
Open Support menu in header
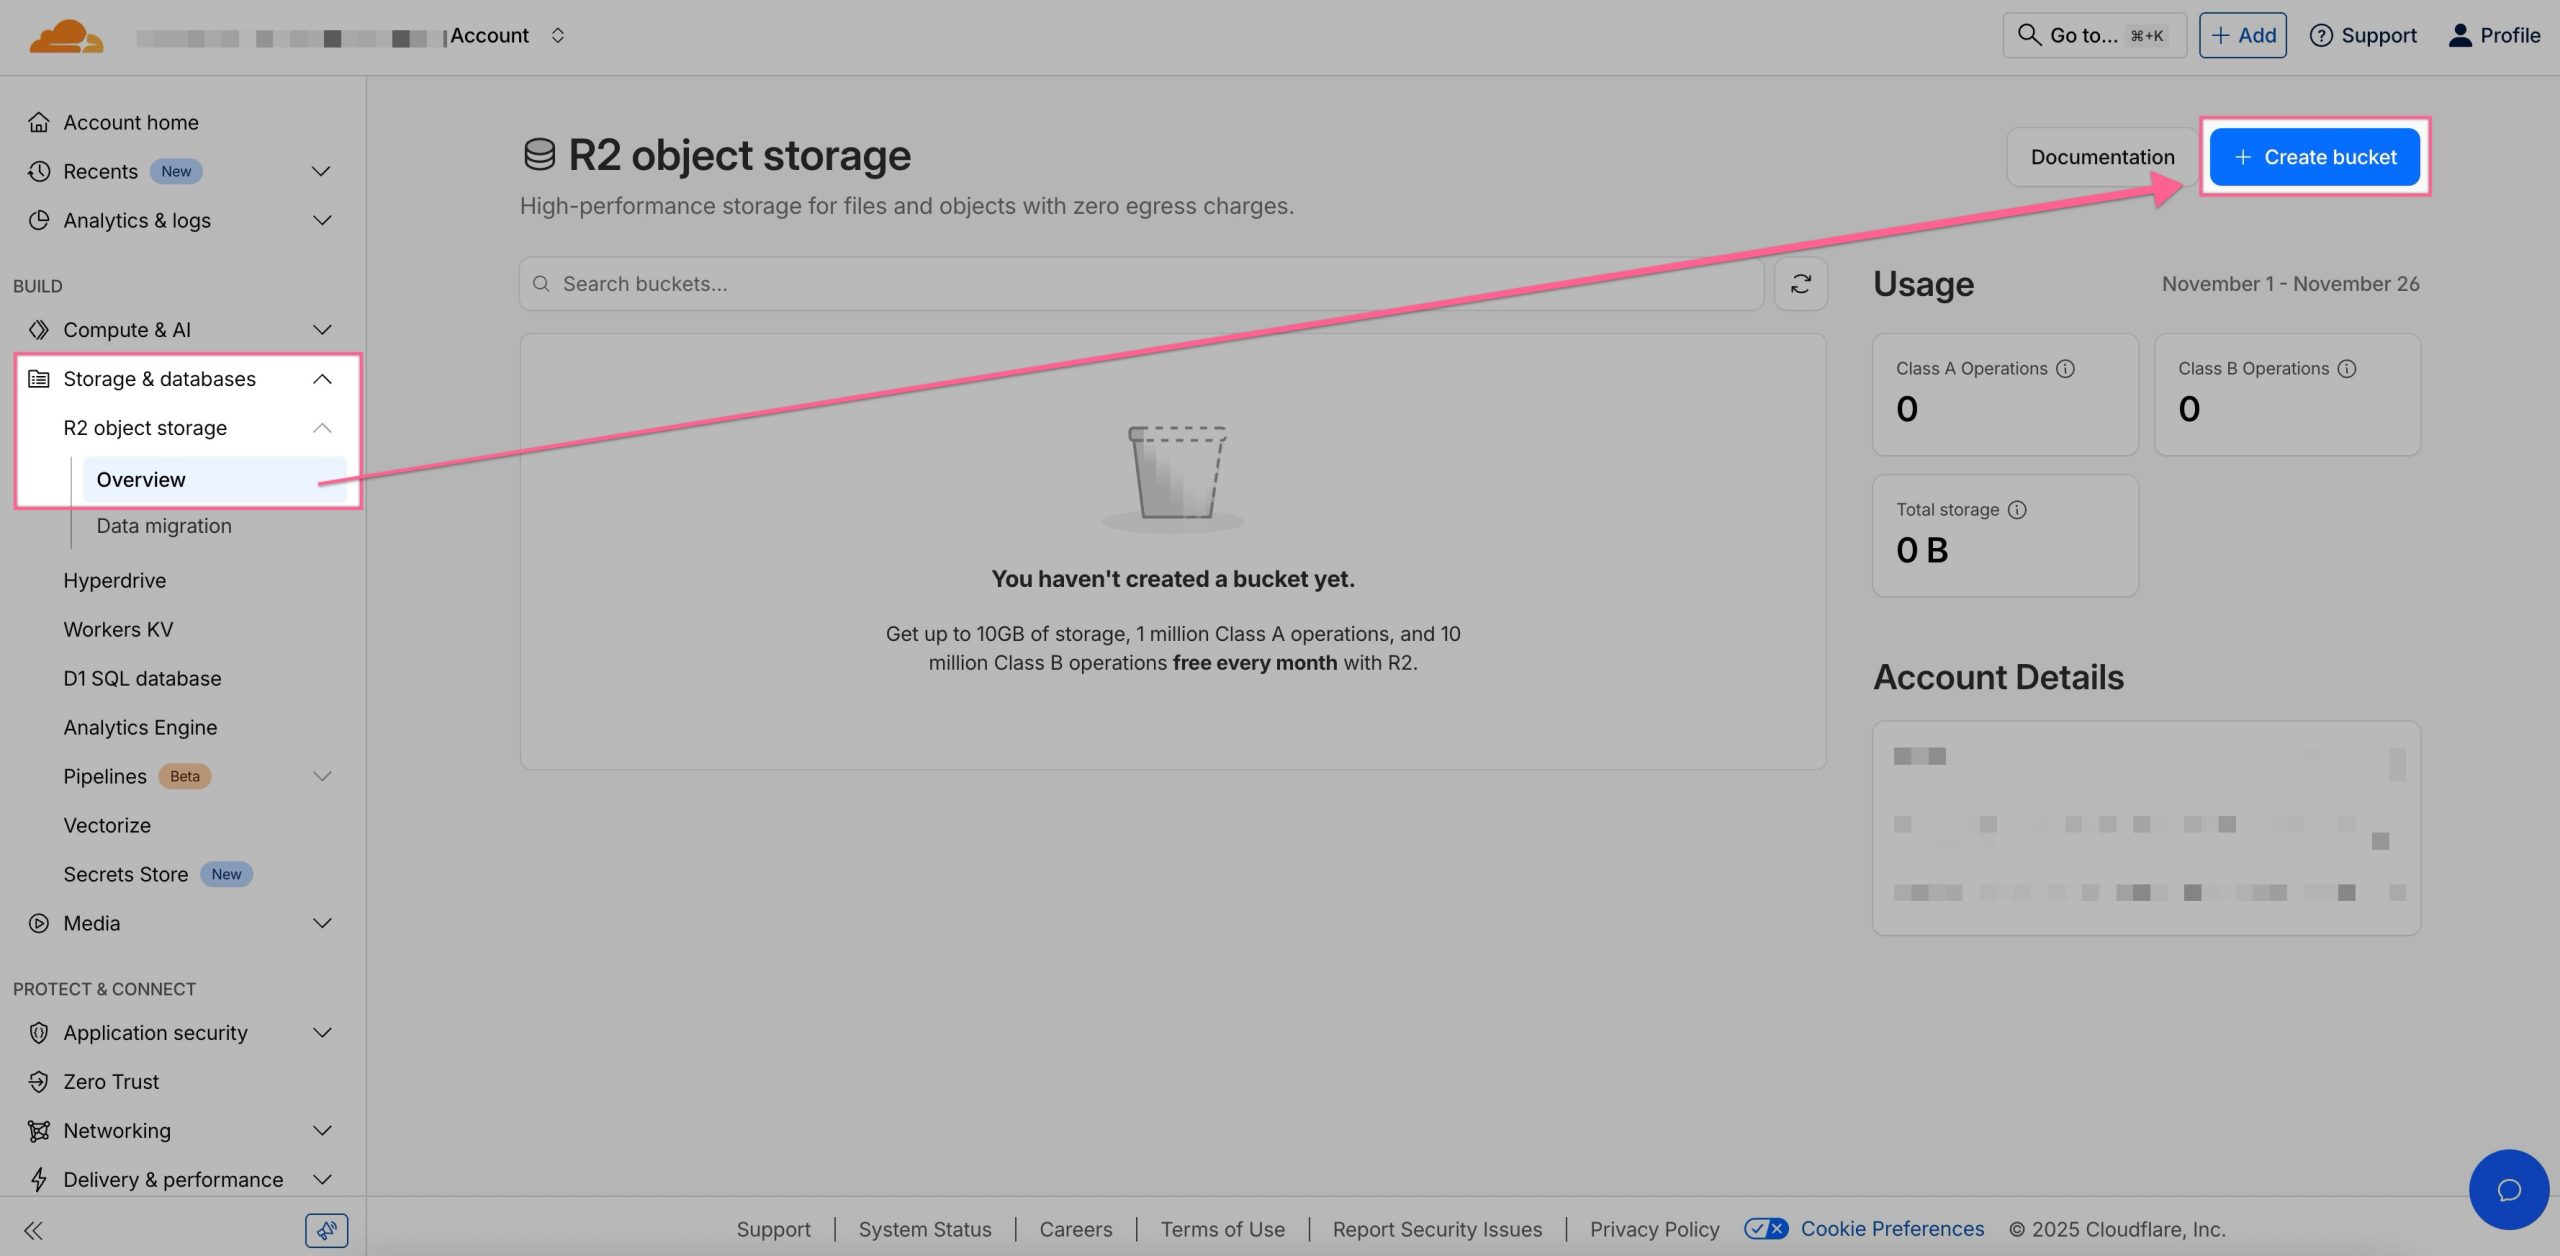(x=2362, y=35)
